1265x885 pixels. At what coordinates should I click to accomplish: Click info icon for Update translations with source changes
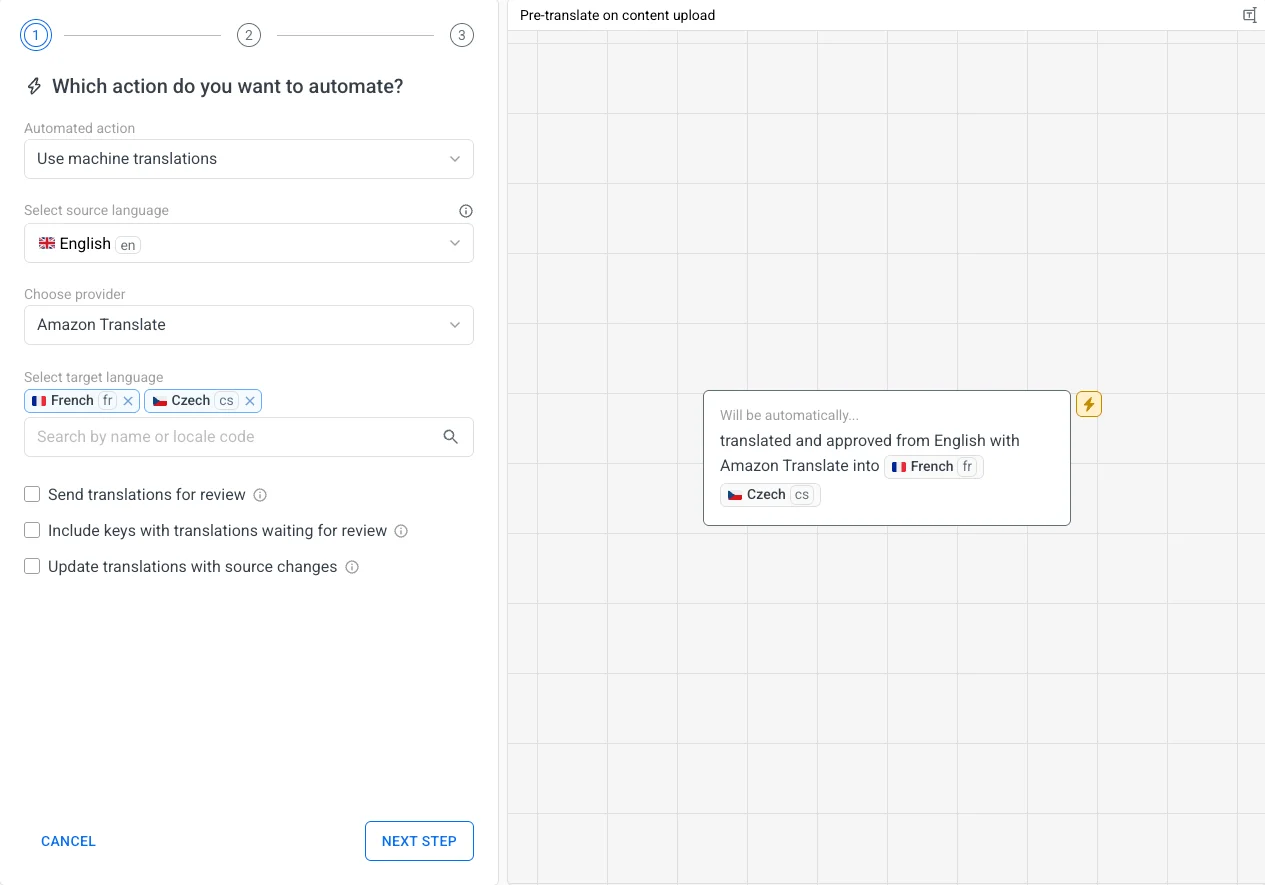pos(352,567)
